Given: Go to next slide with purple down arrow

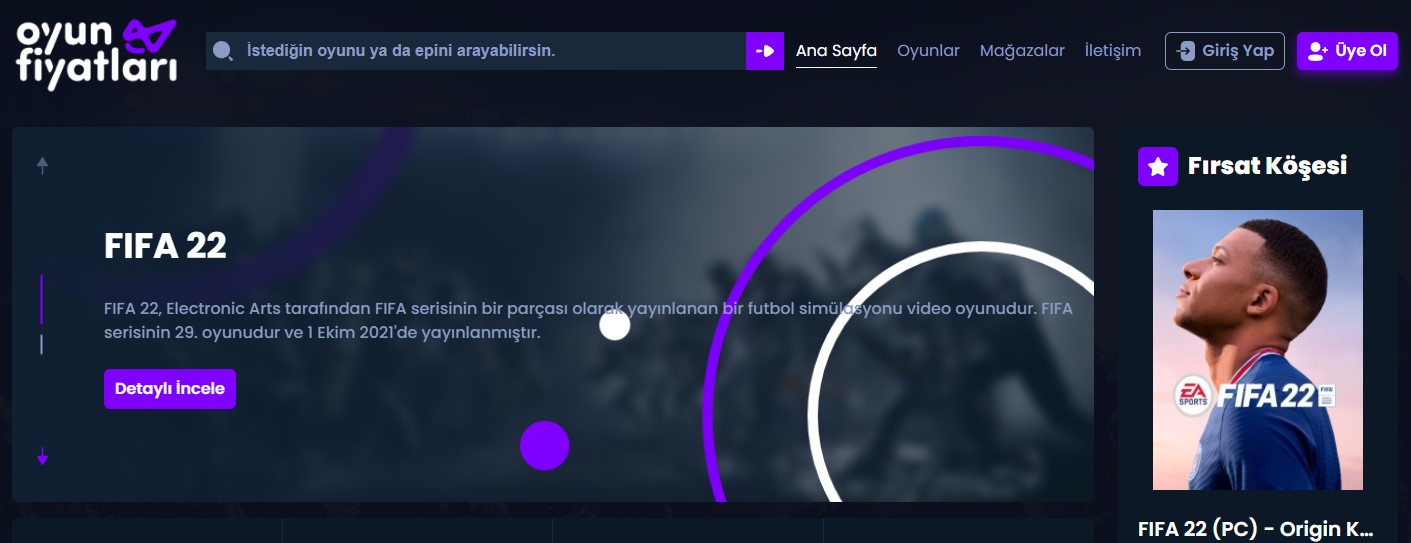Looking at the screenshot, I should tap(42, 458).
